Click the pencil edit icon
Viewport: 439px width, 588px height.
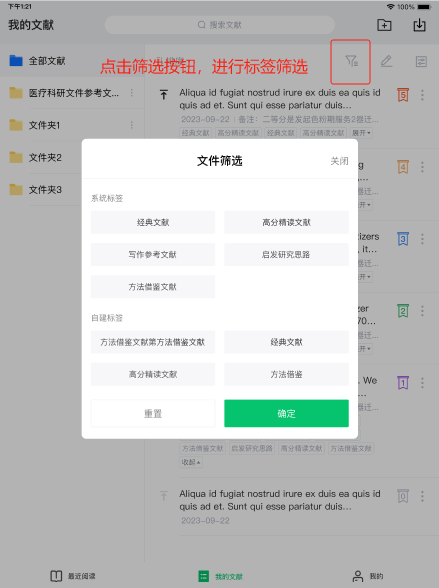(386, 61)
